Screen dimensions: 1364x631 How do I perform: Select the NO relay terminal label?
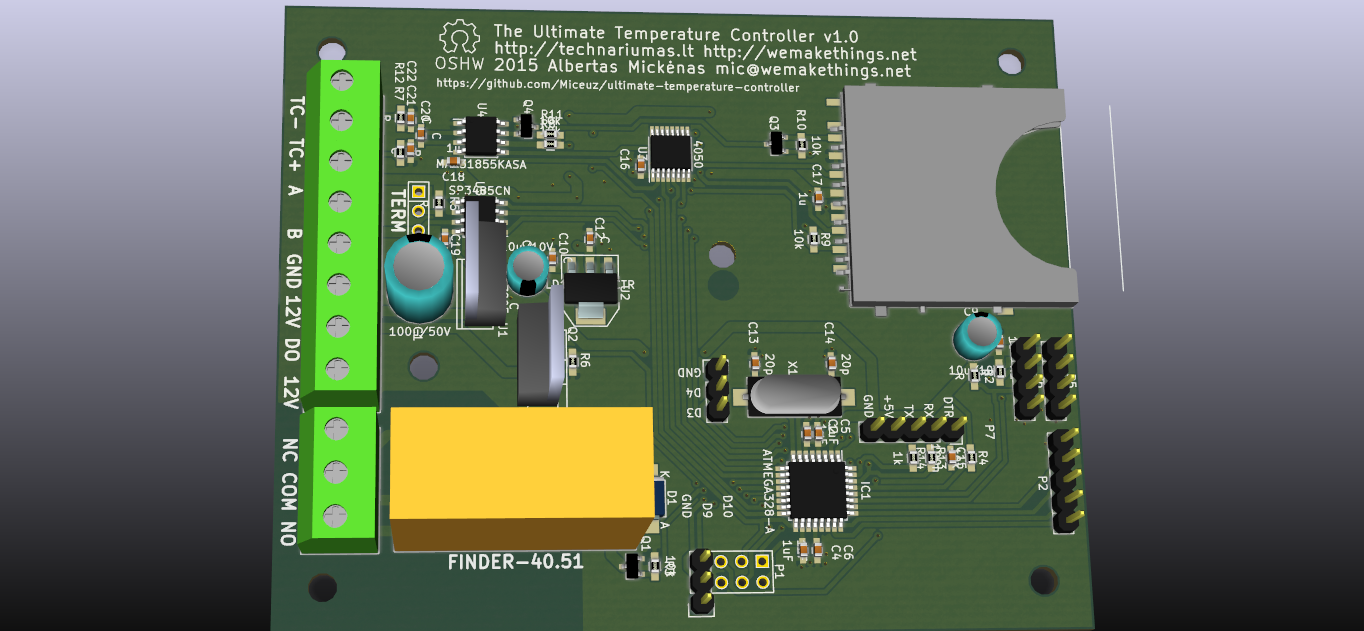[x=288, y=532]
